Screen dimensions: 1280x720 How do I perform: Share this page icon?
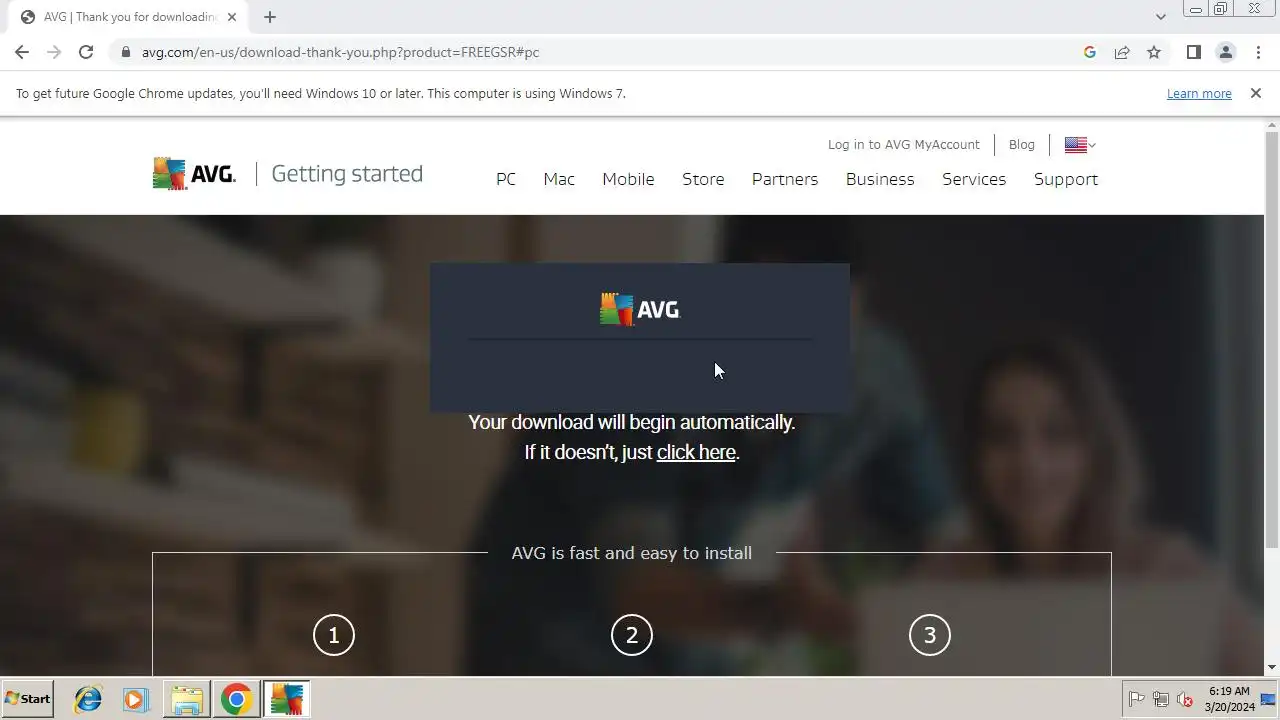[x=1122, y=52]
